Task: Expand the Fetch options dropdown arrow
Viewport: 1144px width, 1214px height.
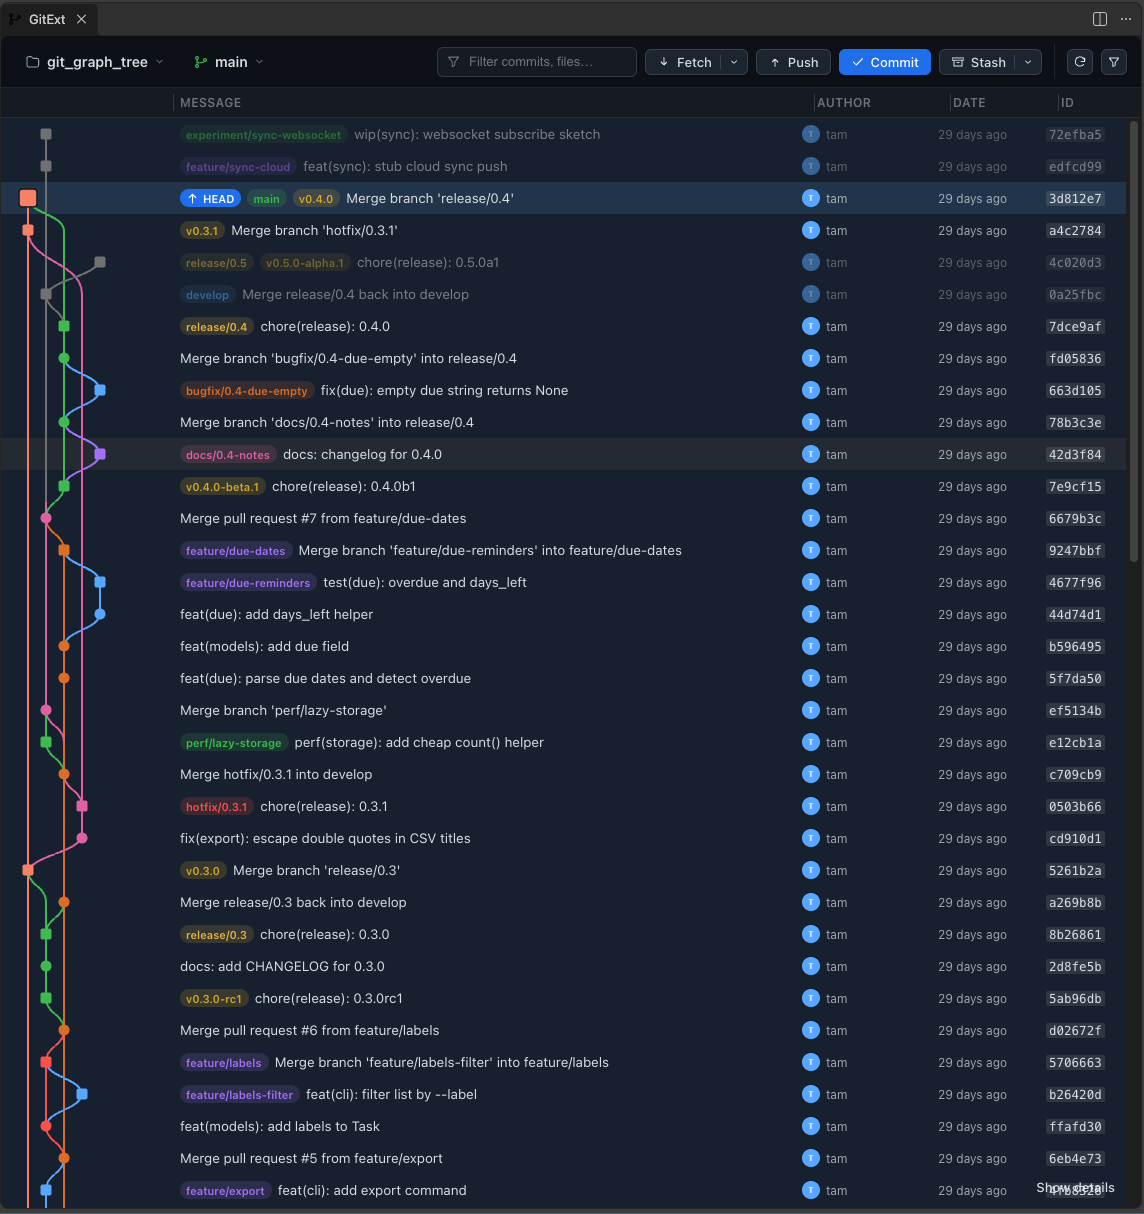Action: click(734, 62)
